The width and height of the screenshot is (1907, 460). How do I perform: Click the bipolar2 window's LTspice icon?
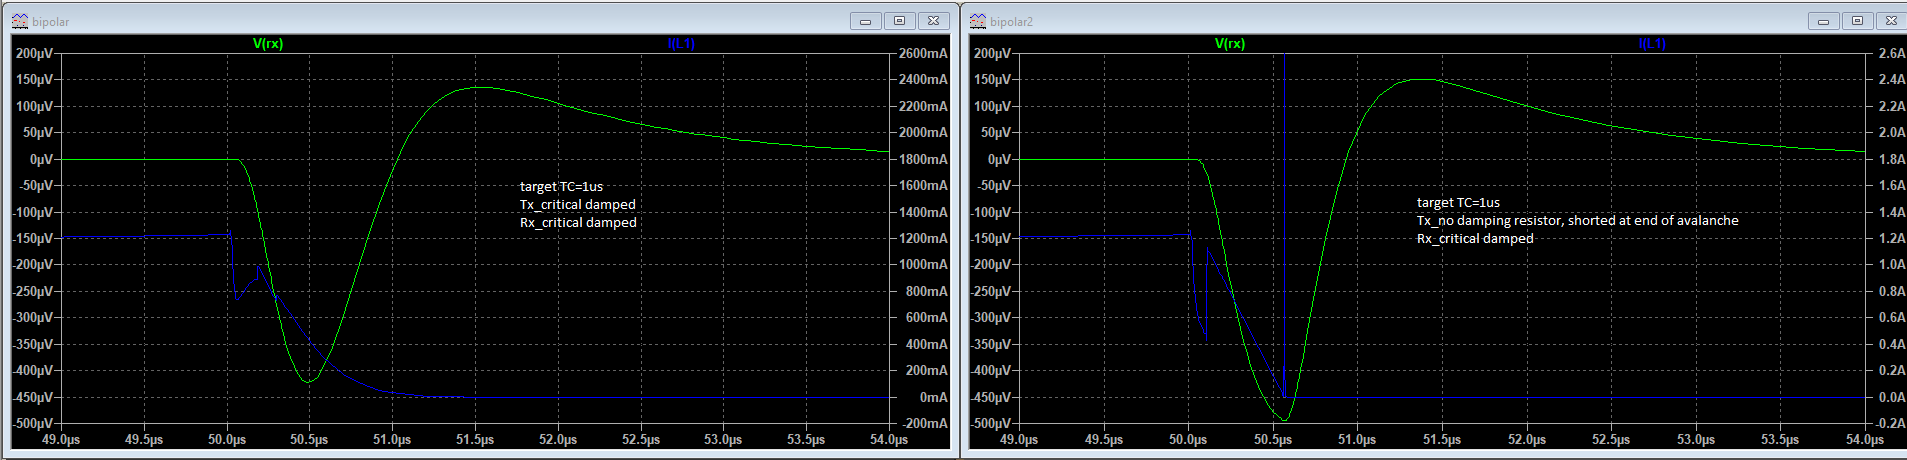tap(977, 21)
